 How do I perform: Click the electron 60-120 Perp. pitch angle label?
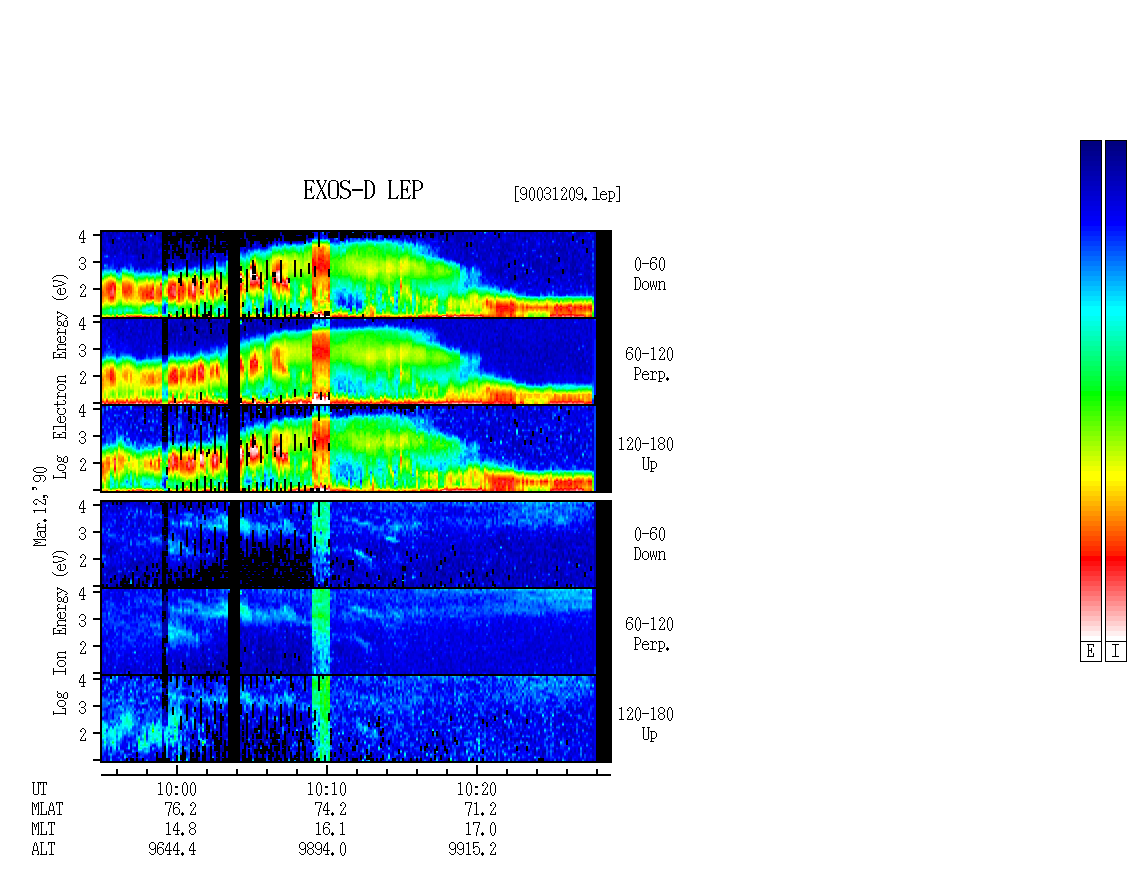click(649, 364)
